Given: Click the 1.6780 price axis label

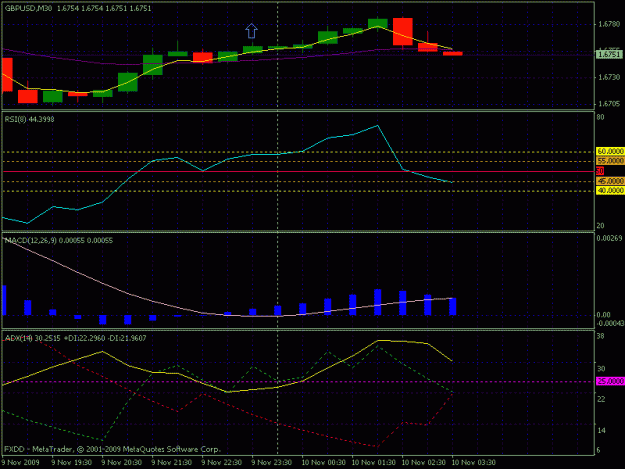Looking at the screenshot, I should click(x=609, y=24).
